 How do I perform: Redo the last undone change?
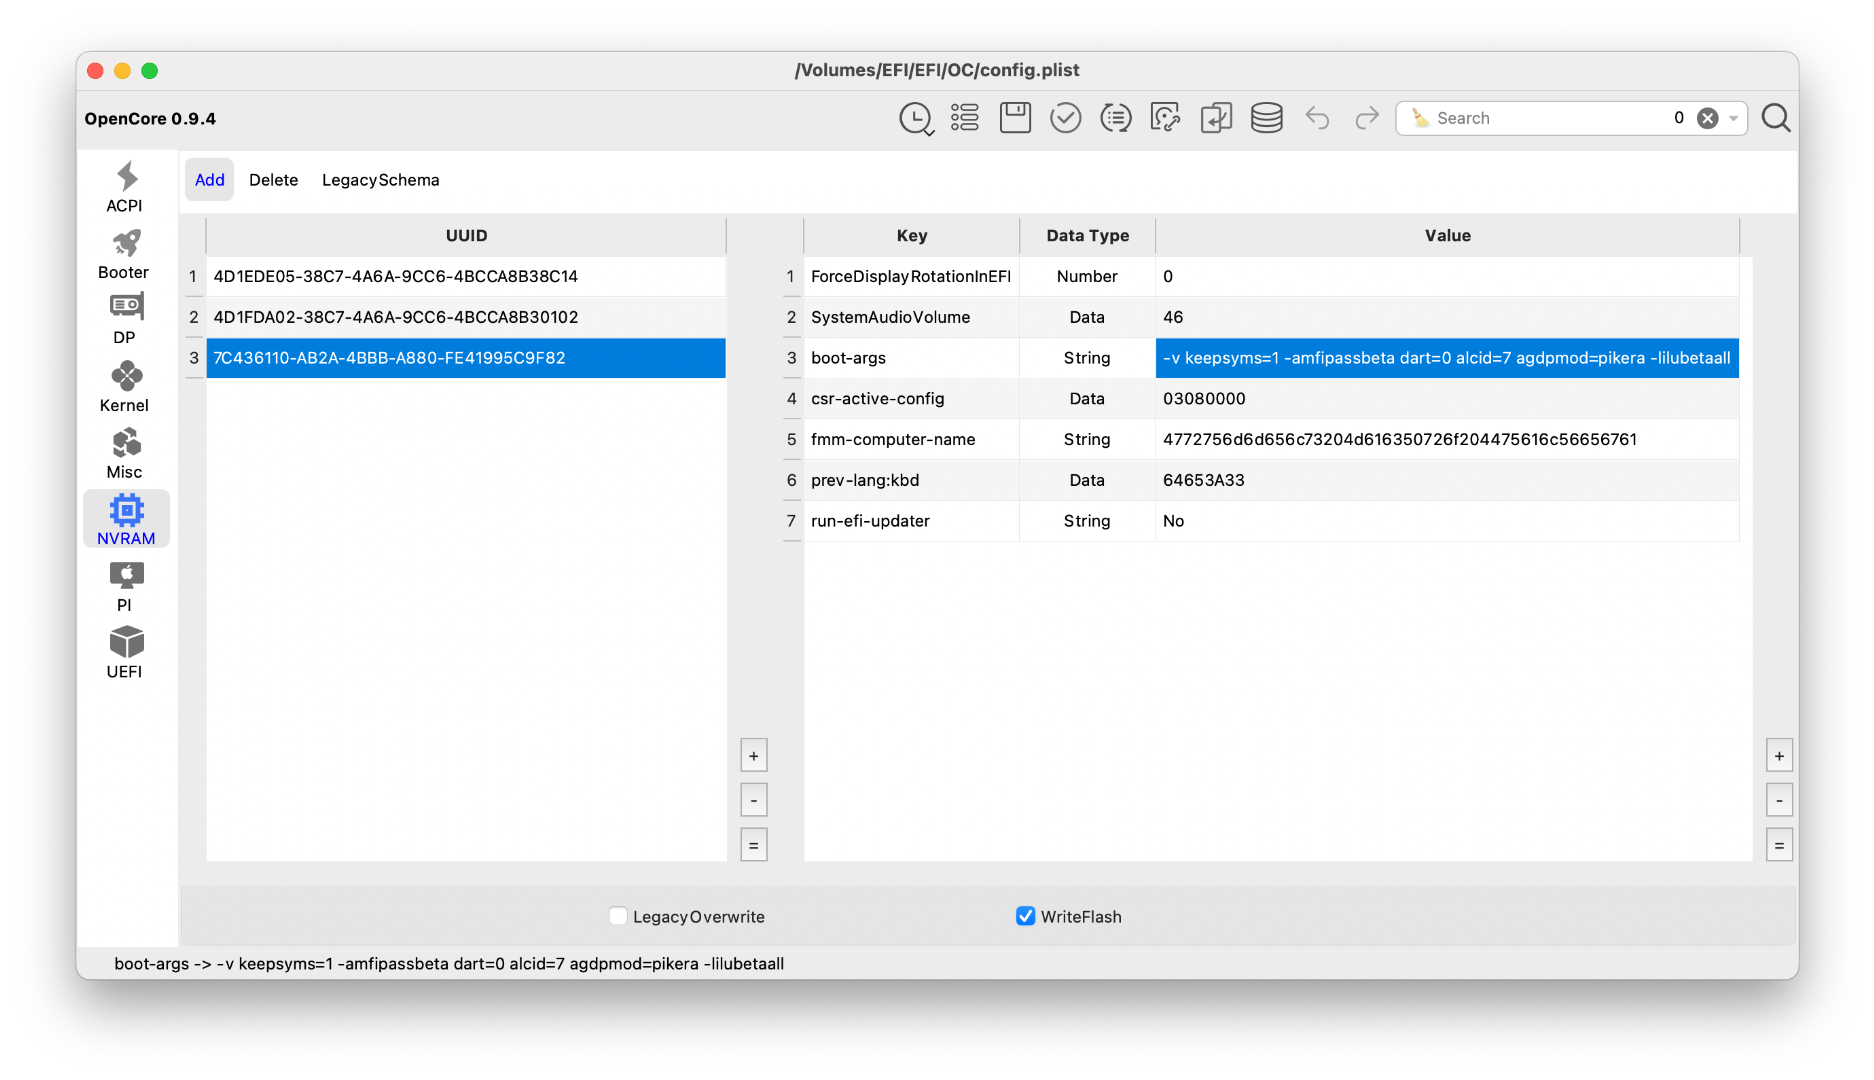1367,118
